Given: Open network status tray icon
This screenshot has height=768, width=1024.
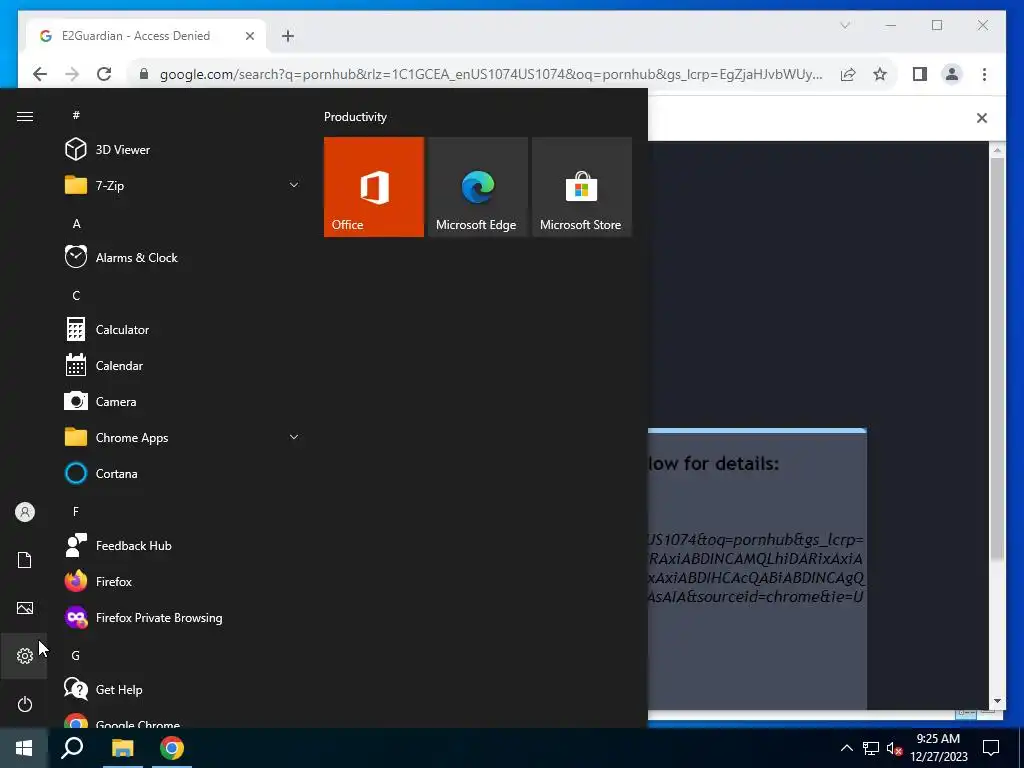Looking at the screenshot, I should pyautogui.click(x=871, y=748).
